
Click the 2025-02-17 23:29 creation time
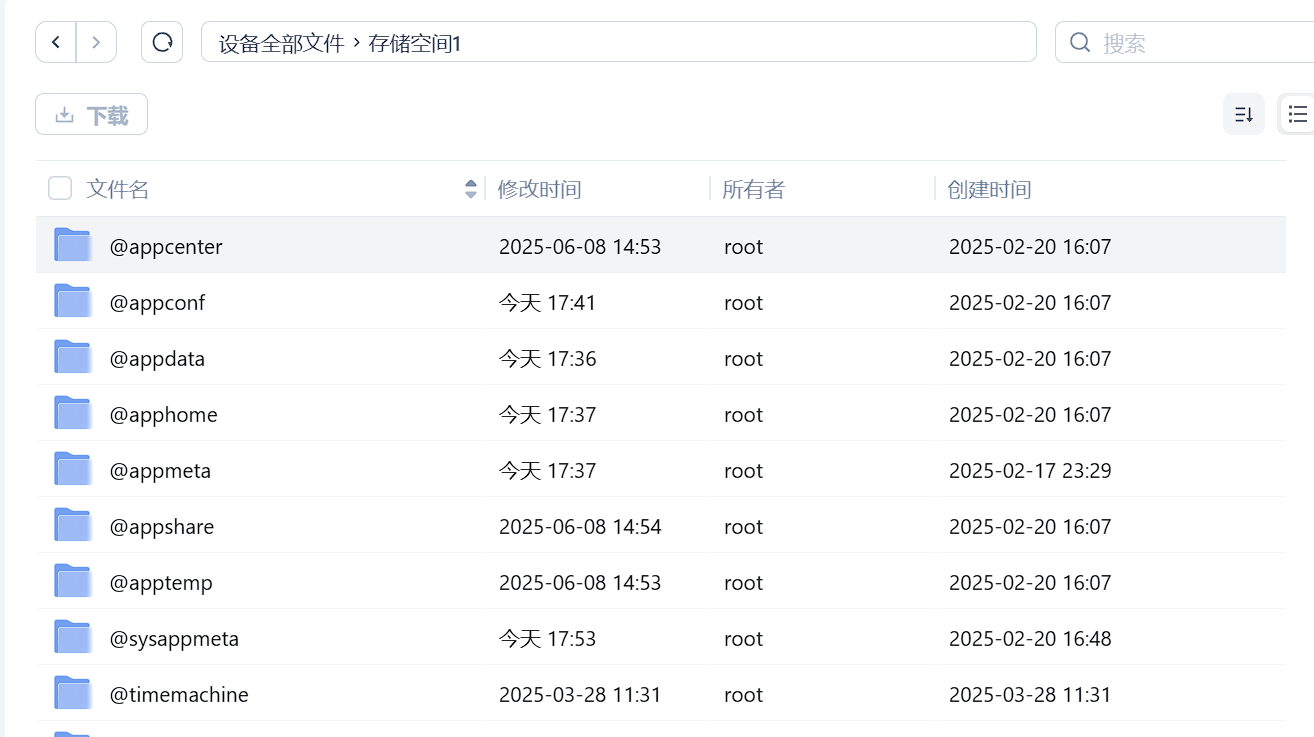(1030, 470)
